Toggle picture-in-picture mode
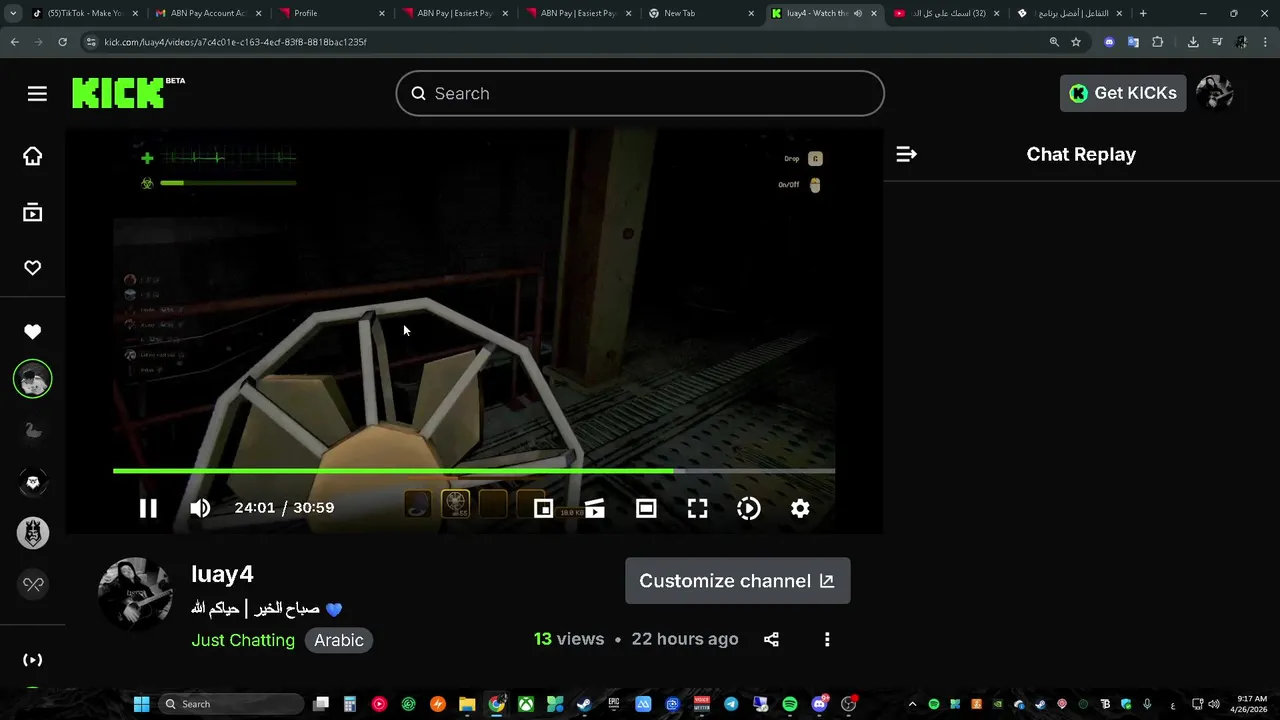Screen dimensions: 1280x720 [543, 508]
